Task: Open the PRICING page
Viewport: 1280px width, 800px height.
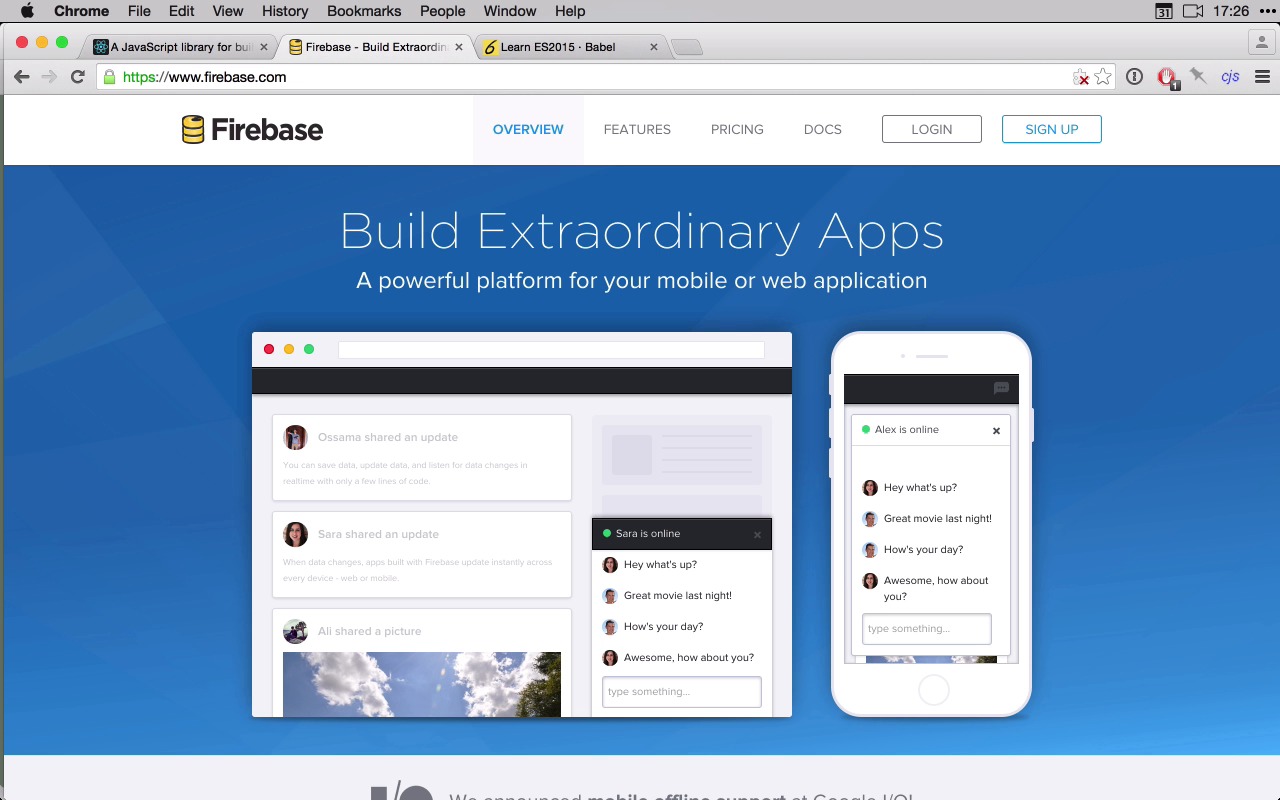Action: pos(737,129)
